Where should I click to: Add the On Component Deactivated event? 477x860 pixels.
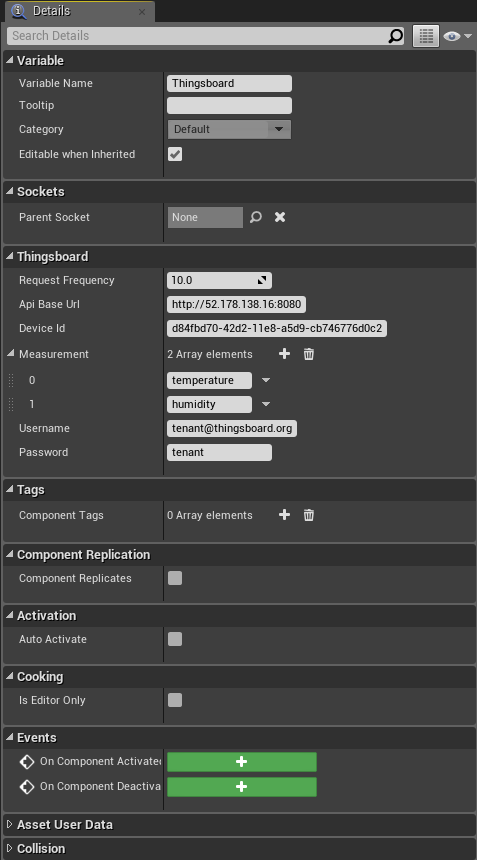tap(242, 787)
